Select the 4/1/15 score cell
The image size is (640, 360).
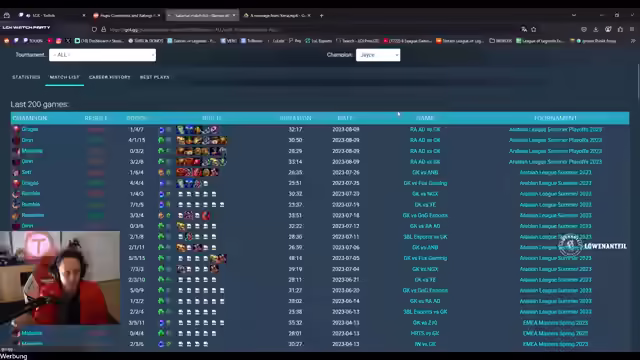pos(136,140)
